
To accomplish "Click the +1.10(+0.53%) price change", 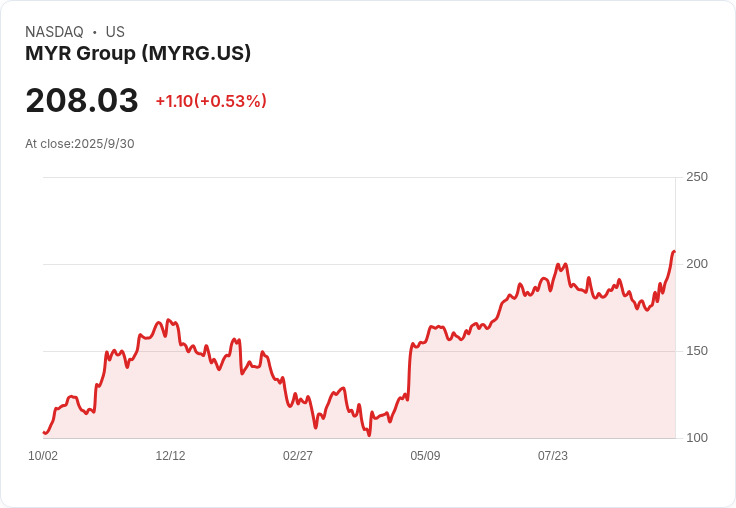I will [x=211, y=101].
